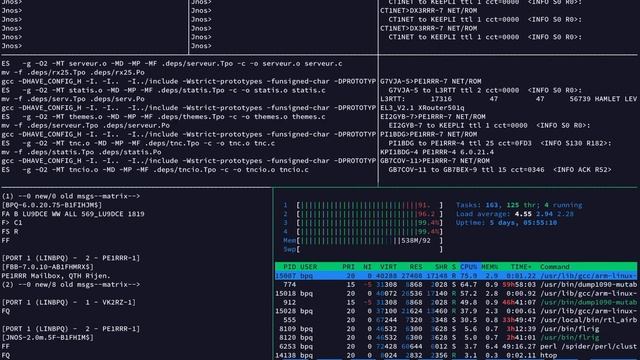This screenshot has width=640, height=360.
Task: Click the PRI column header in htop
Action: point(349,267)
